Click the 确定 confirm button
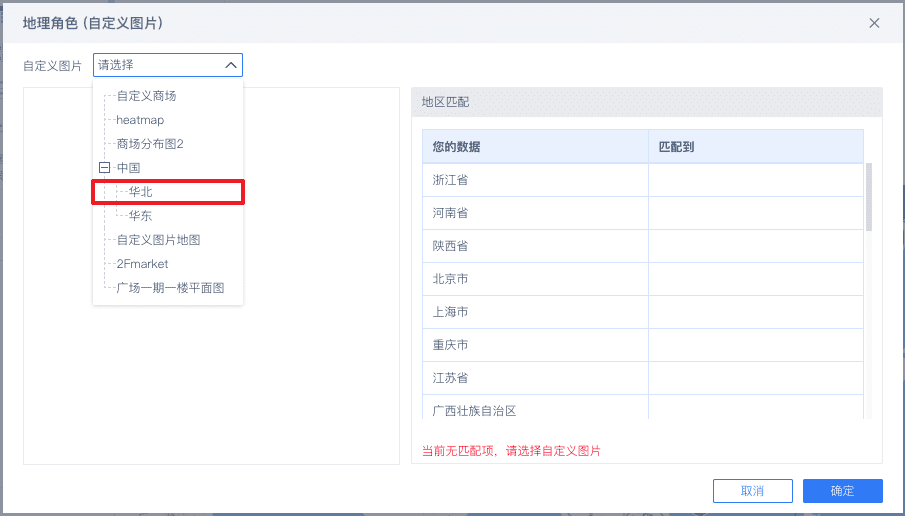 [x=842, y=491]
